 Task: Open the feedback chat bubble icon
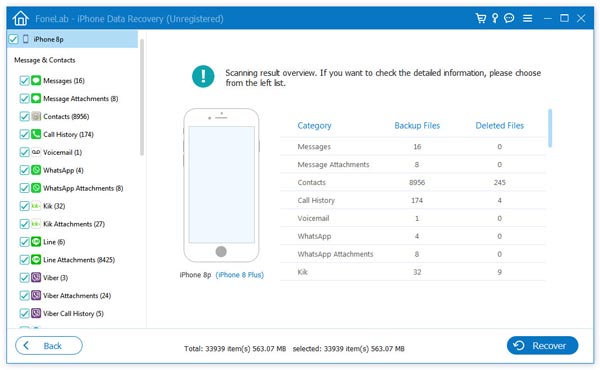point(509,18)
